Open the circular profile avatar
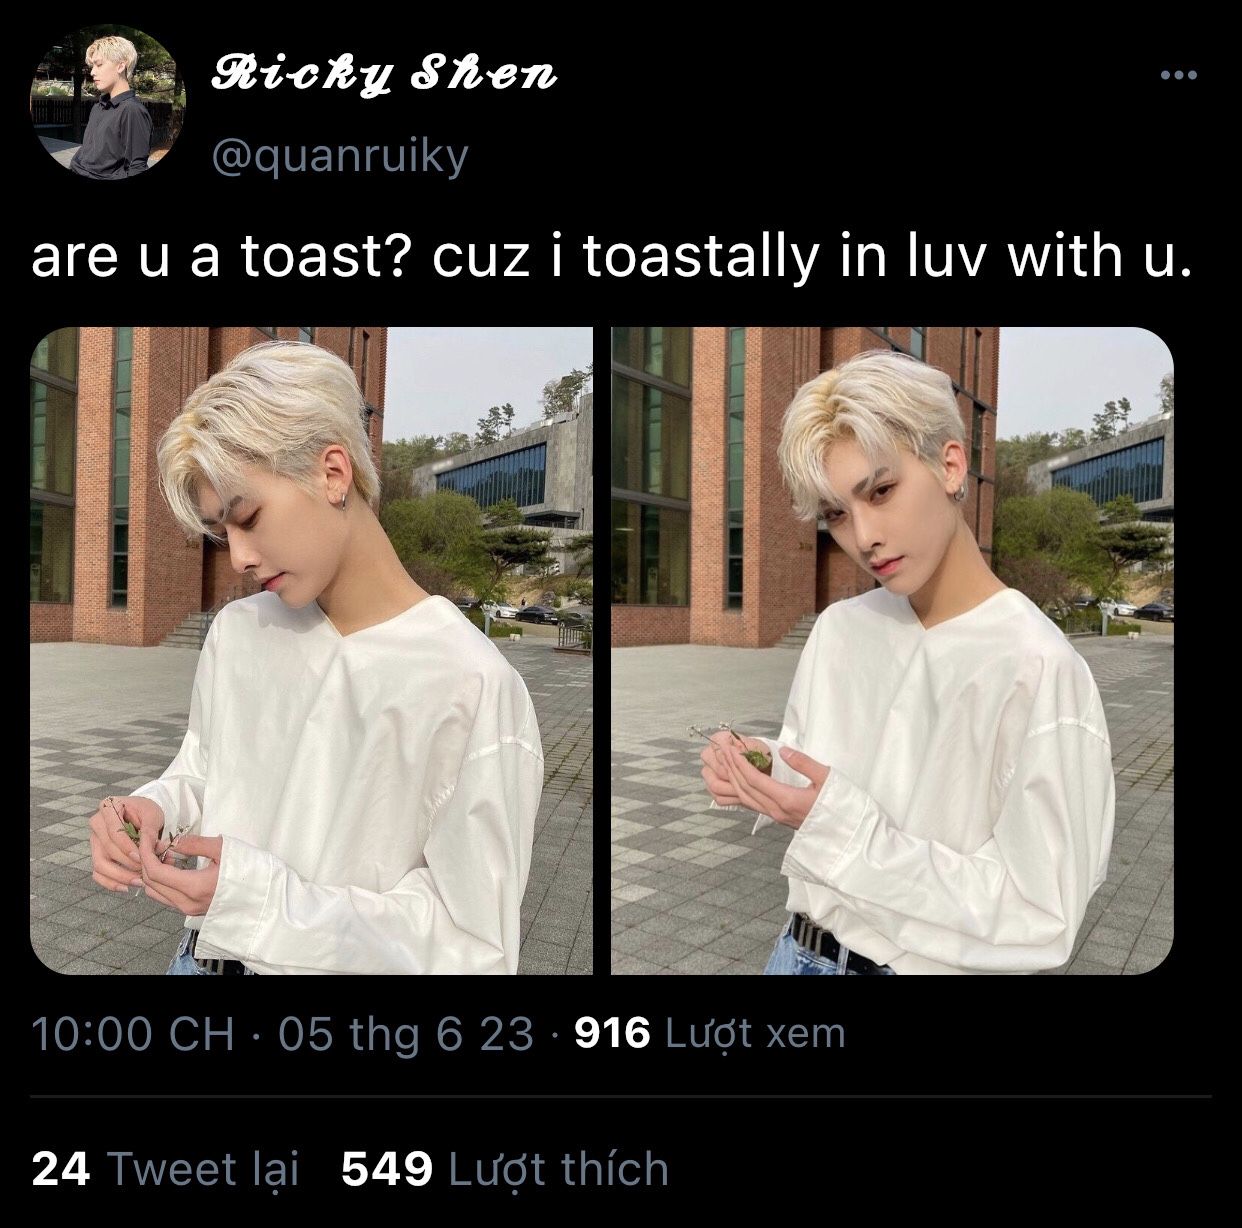Screen dimensions: 1242x1228 coord(108,103)
